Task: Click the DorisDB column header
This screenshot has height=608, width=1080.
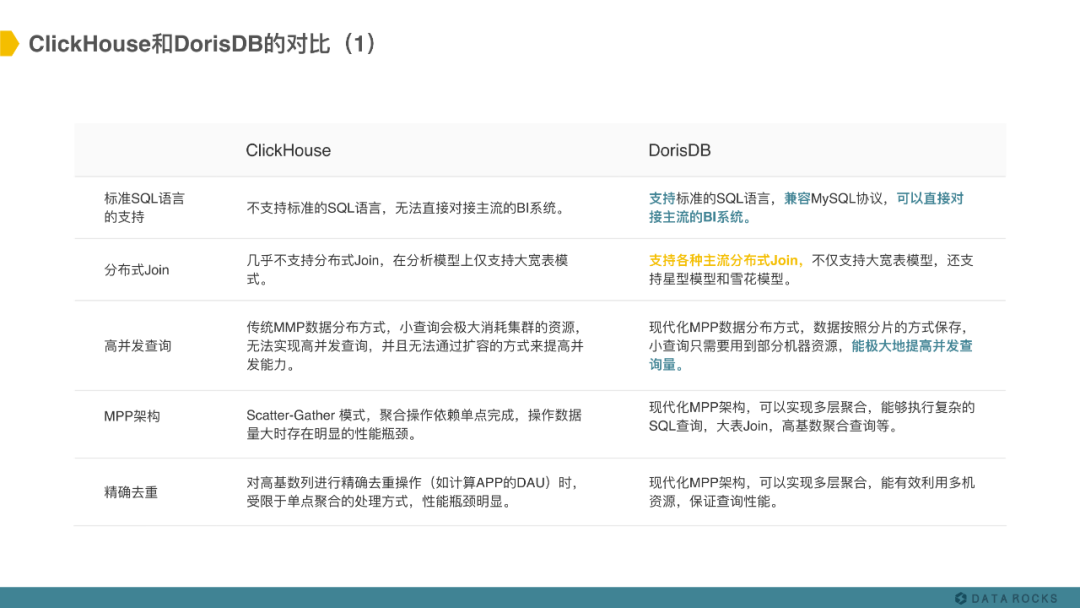Action: pos(679,150)
